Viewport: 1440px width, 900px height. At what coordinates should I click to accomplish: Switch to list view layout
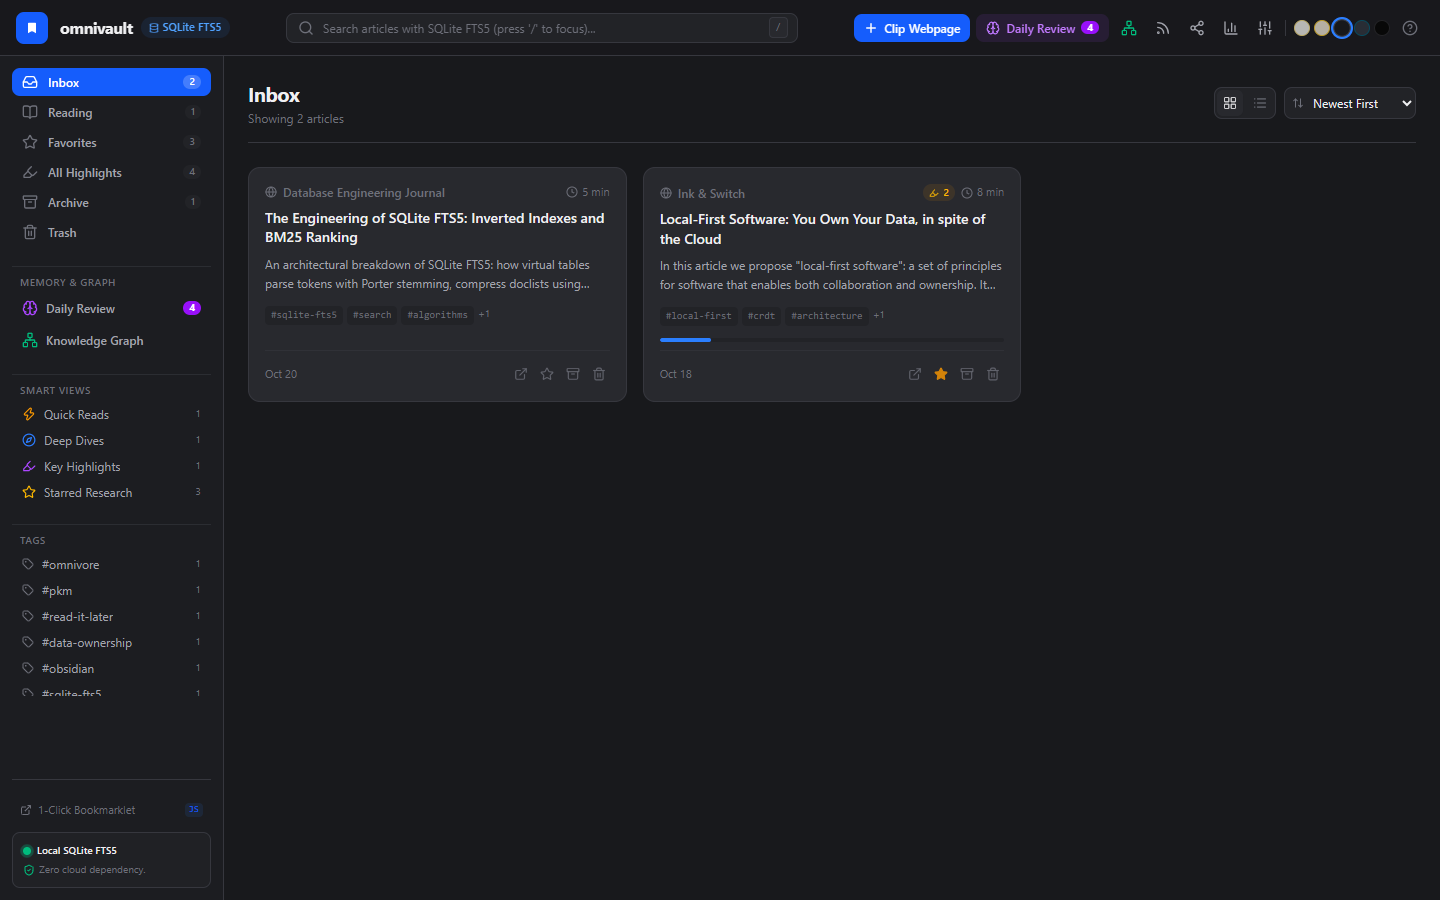click(1260, 103)
